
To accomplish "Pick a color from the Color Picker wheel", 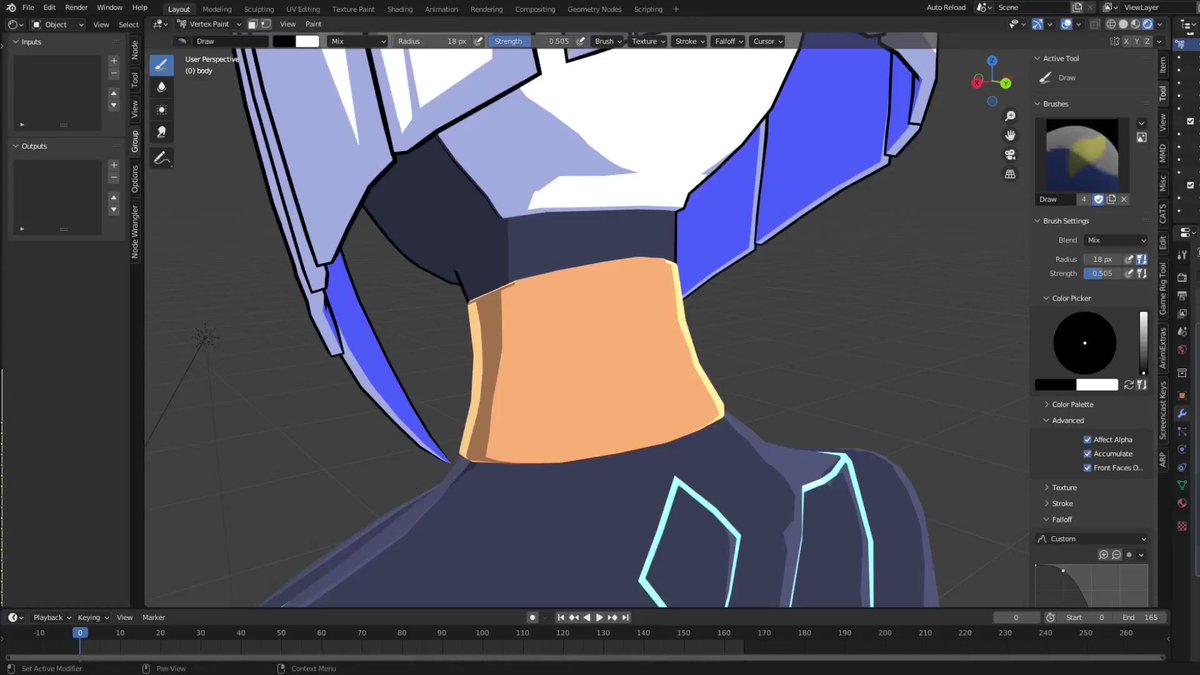I will click(1084, 342).
